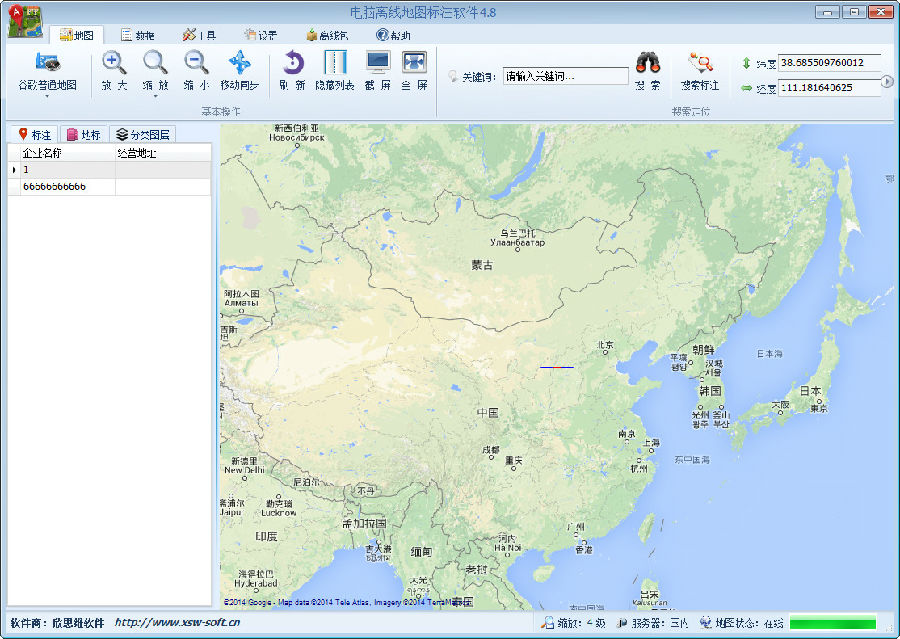Click the round arrow button beside coordinates
900x639 pixels.
[887, 82]
